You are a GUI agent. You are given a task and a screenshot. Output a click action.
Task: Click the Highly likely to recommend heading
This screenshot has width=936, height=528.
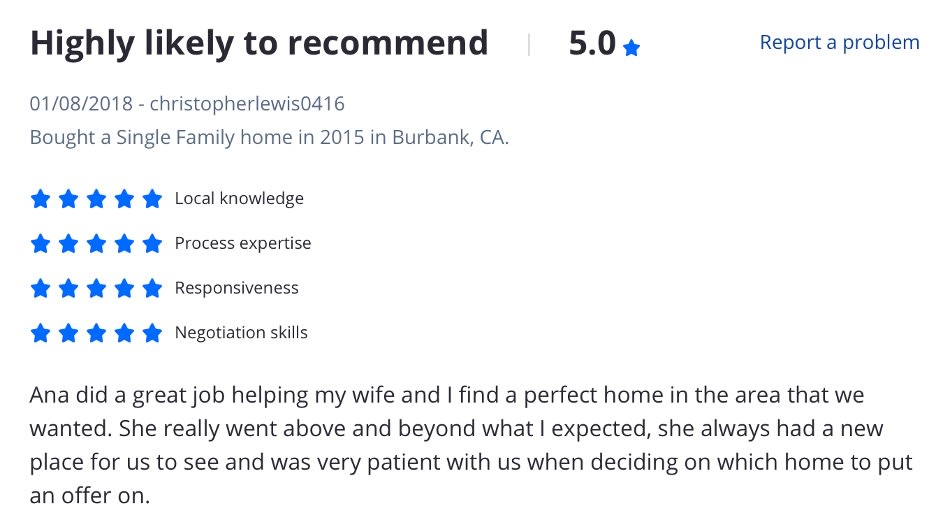[x=259, y=44]
